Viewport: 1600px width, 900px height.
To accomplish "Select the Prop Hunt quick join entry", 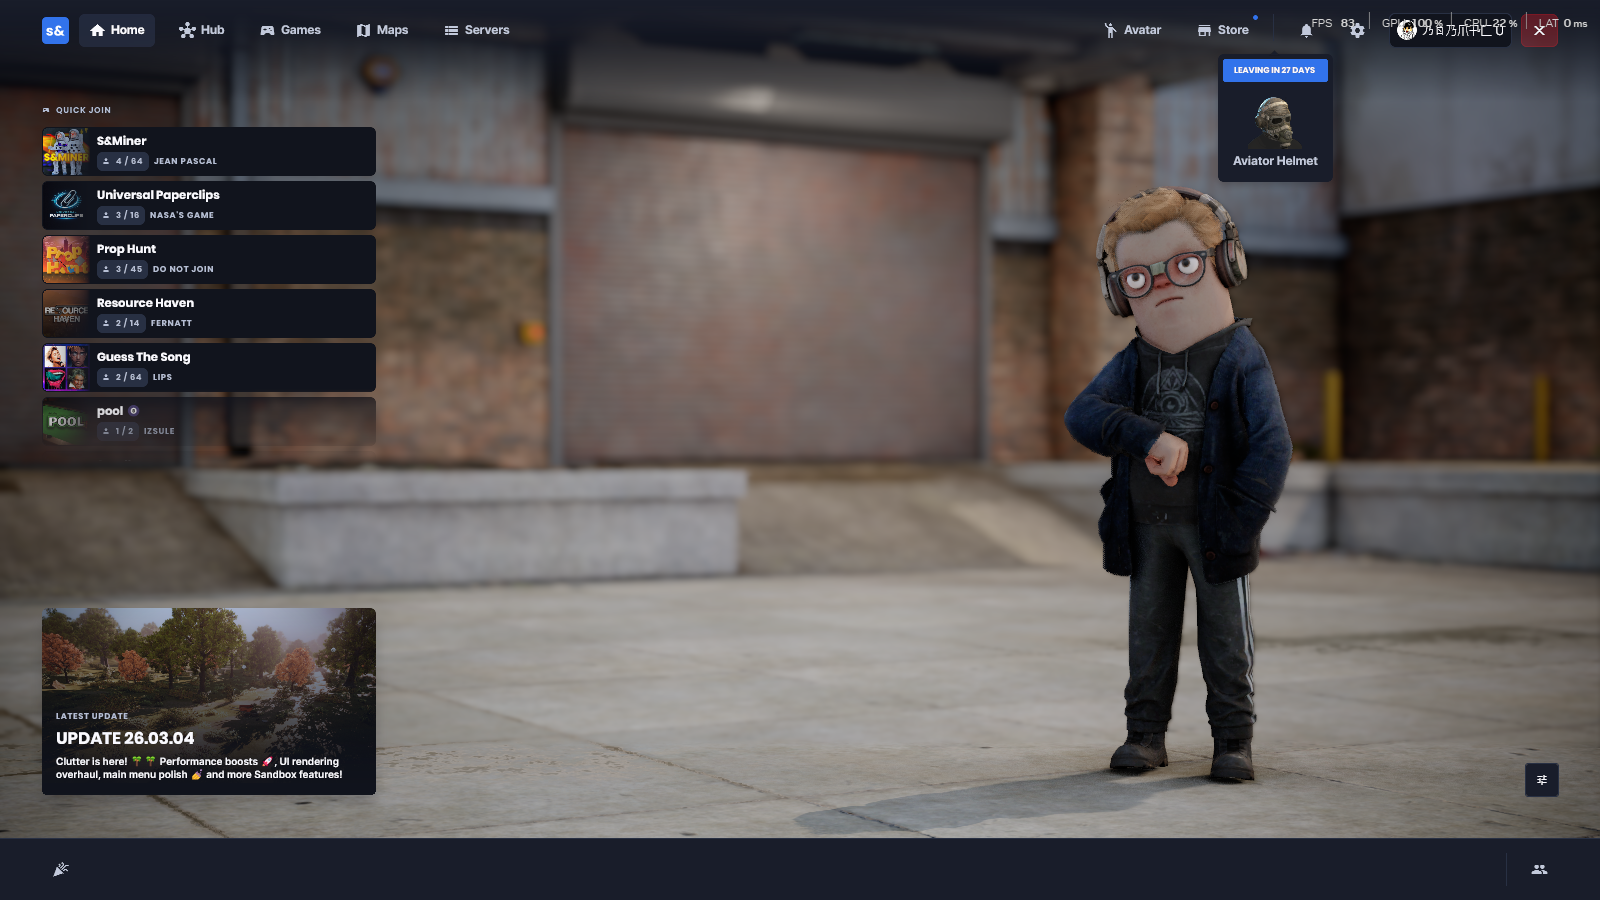I will [209, 259].
